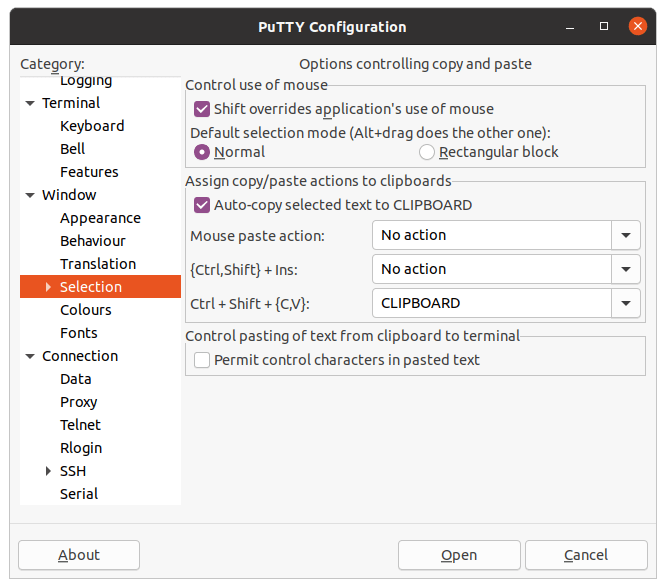Maximize the PuTTY Configuration window
Screen dimensions: 666x588
pyautogui.click(x=604, y=26)
